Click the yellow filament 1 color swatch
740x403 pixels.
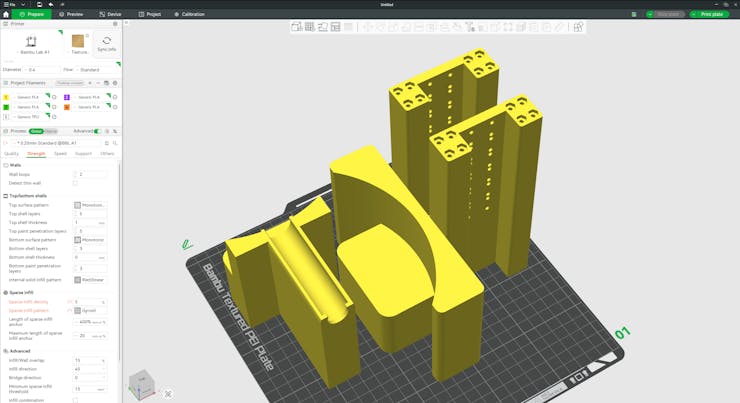click(6, 97)
